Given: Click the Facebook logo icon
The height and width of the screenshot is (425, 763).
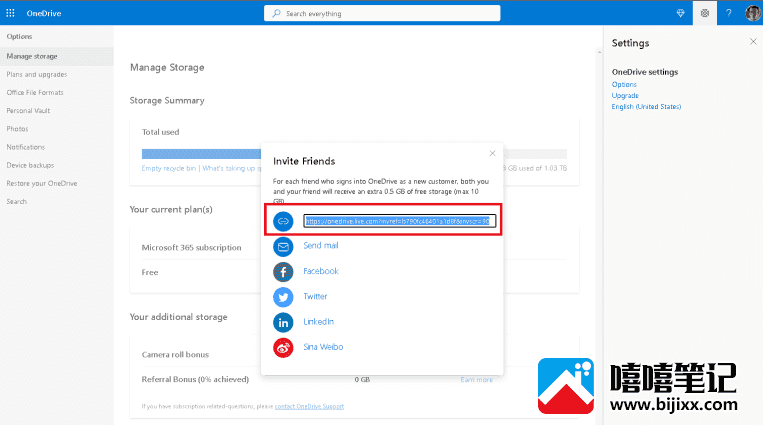Looking at the screenshot, I should pyautogui.click(x=283, y=272).
